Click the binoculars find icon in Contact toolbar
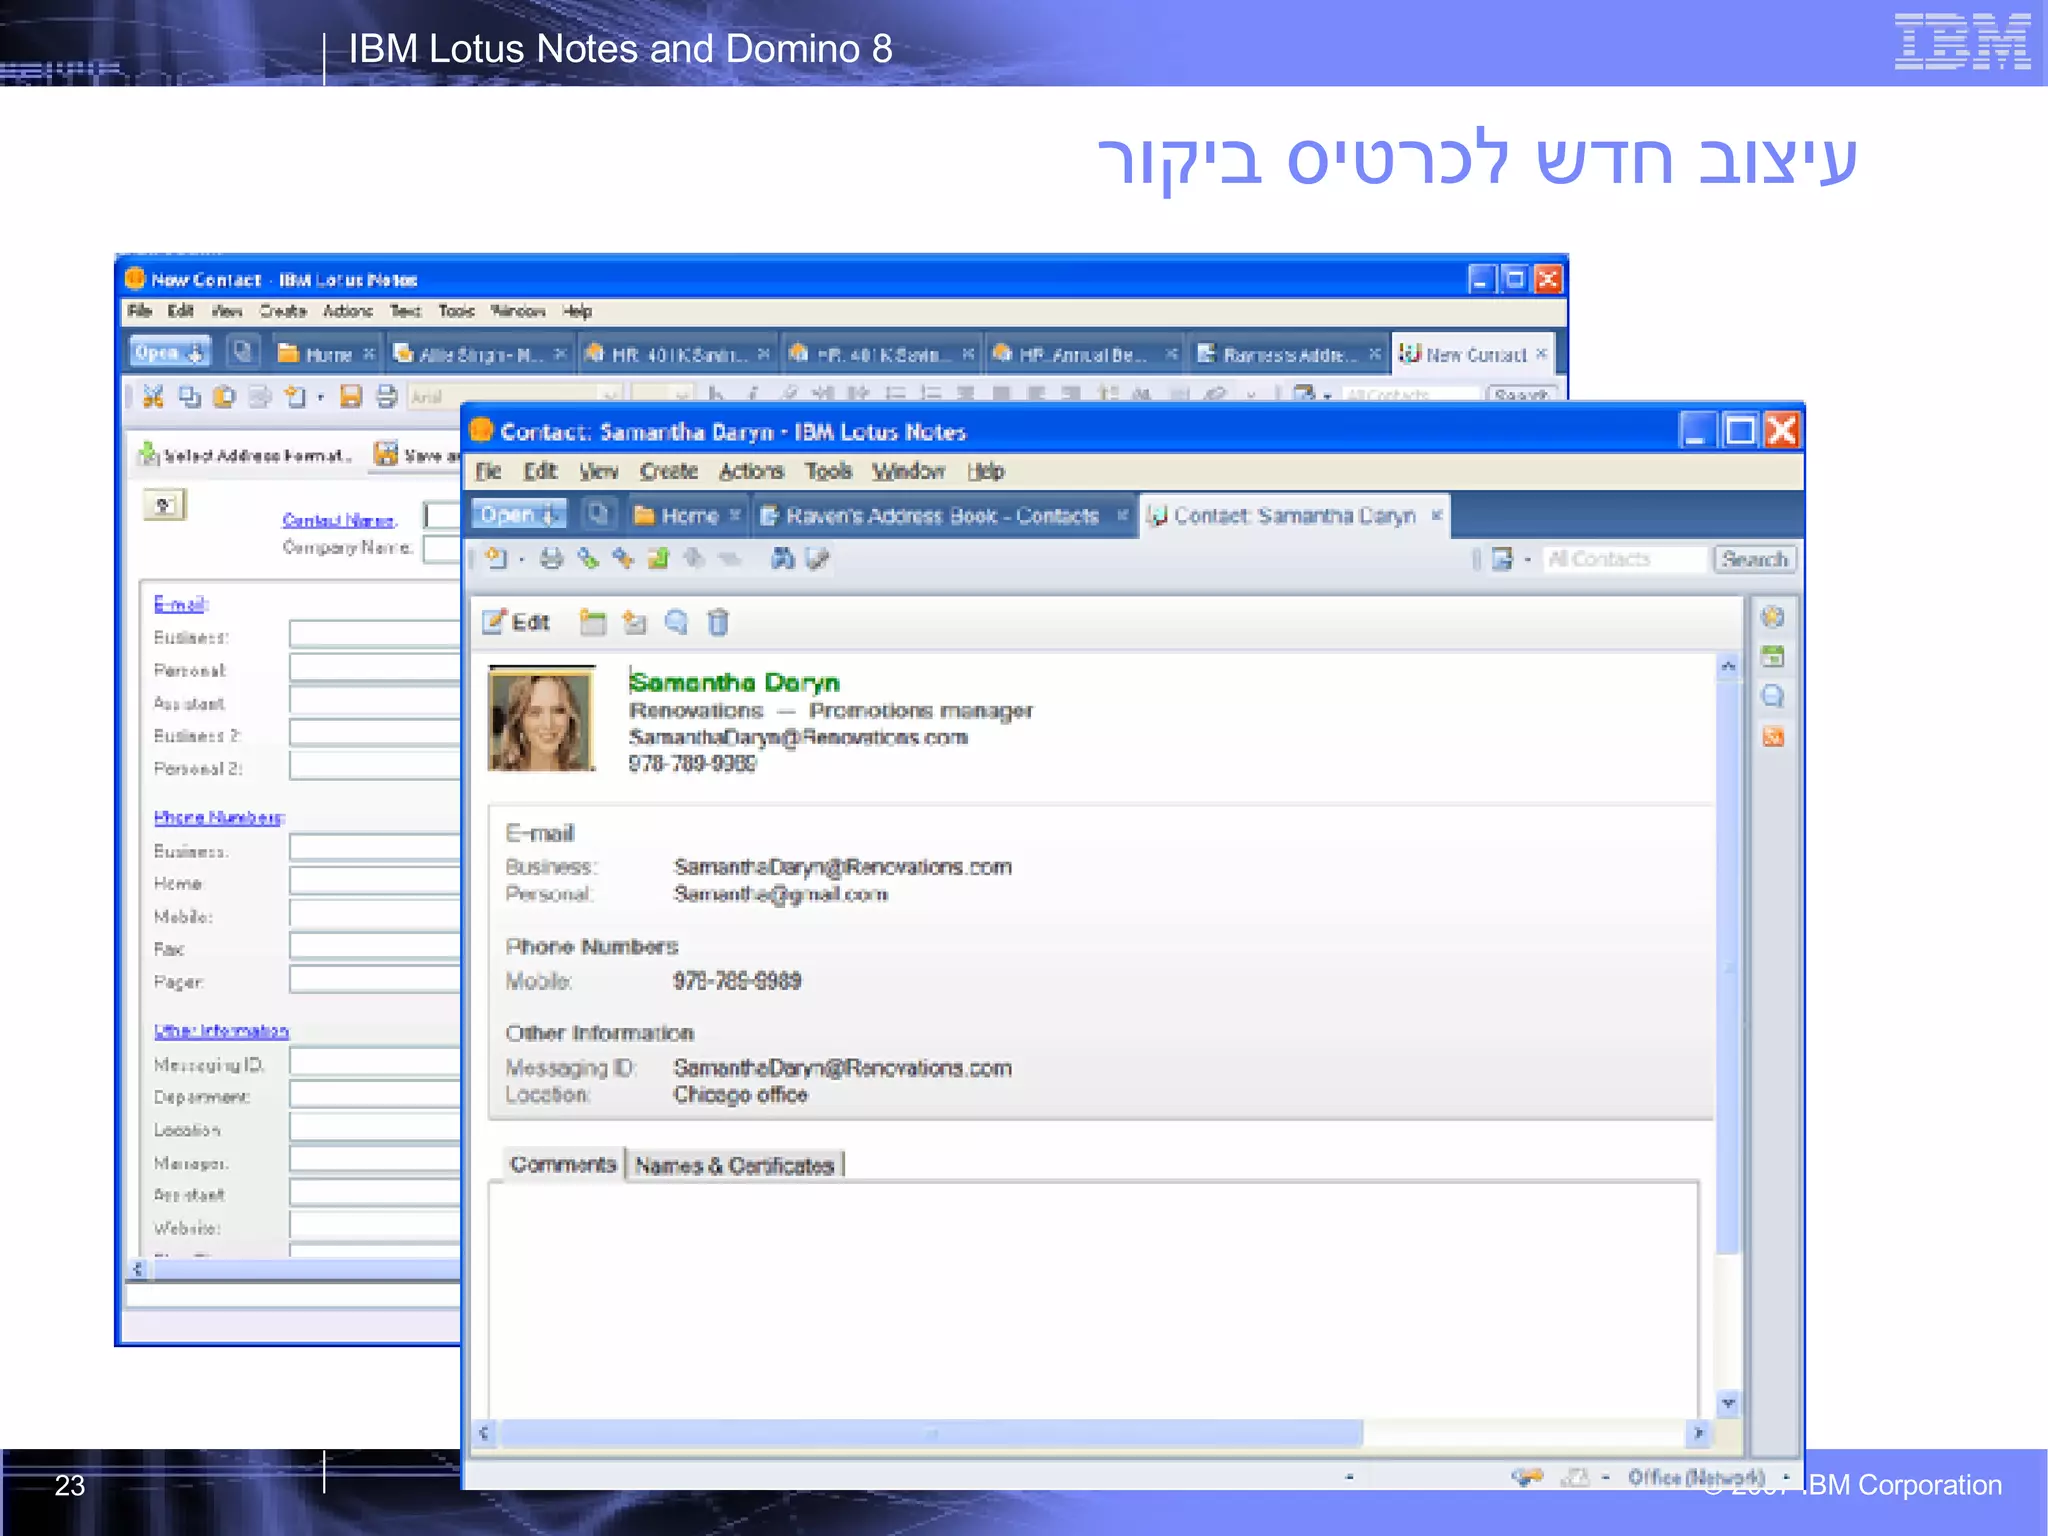The width and height of the screenshot is (2048, 1536). click(x=783, y=558)
